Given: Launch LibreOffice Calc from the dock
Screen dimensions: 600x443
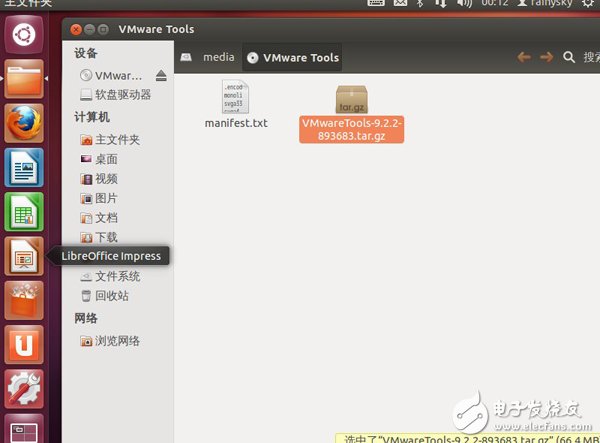Looking at the screenshot, I should tap(24, 212).
